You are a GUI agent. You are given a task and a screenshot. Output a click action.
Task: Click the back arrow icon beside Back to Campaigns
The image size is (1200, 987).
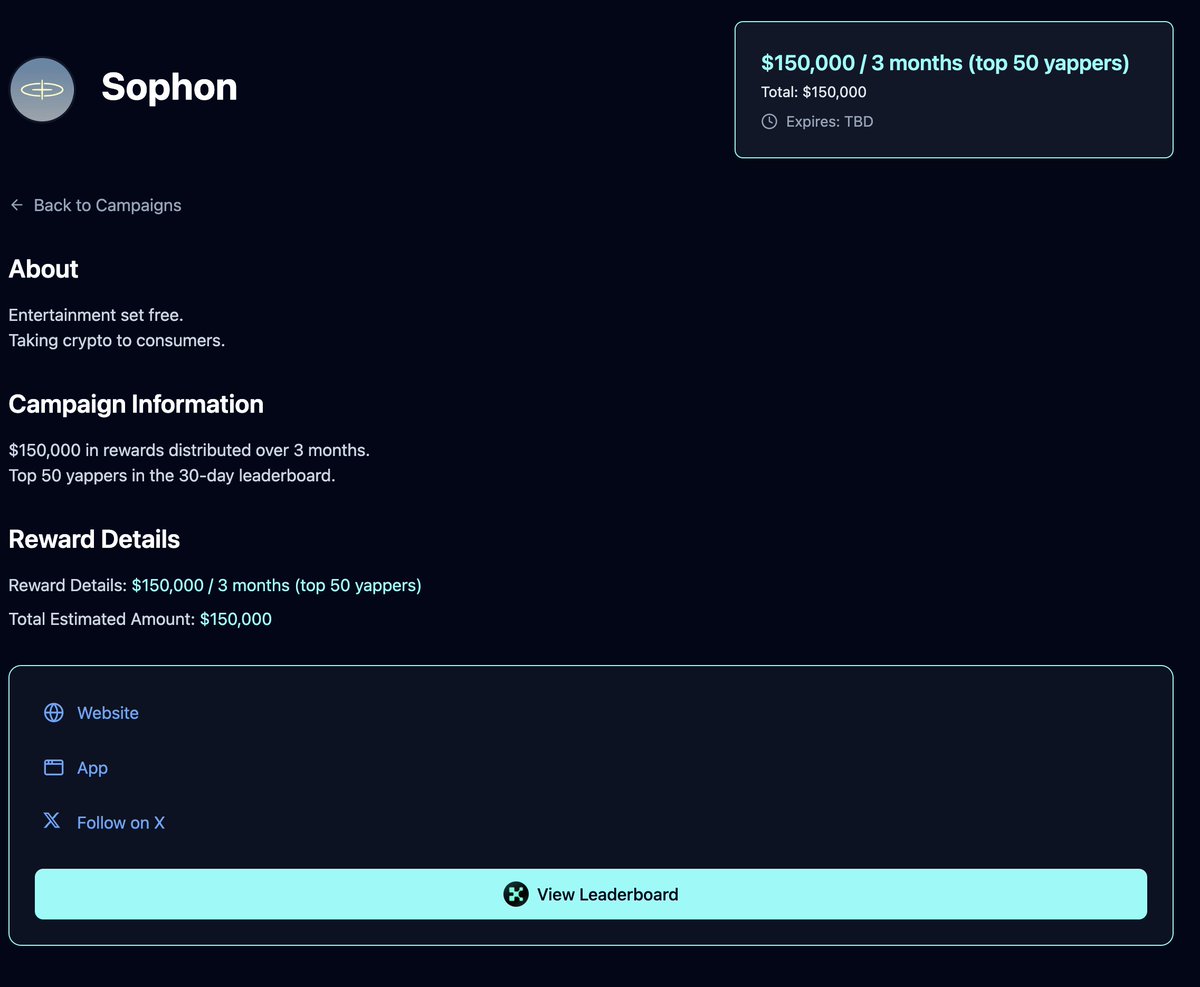point(17,205)
